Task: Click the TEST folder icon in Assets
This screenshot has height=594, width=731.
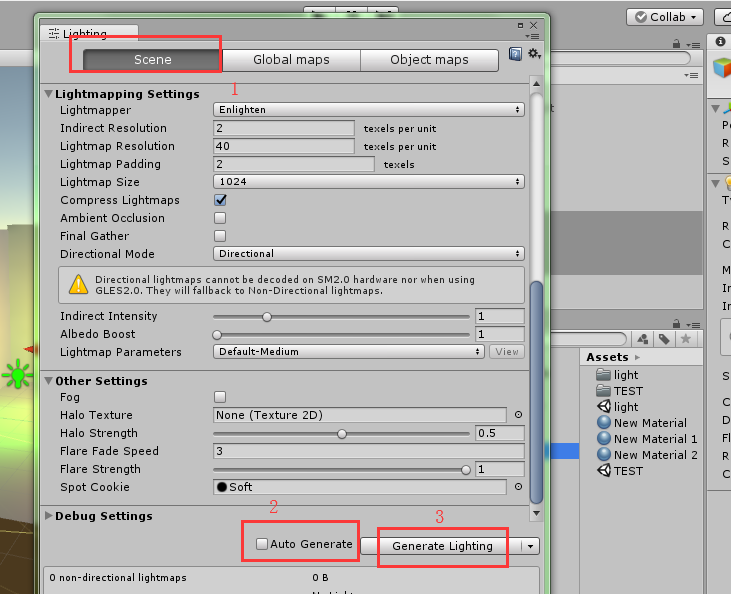Action: click(604, 390)
